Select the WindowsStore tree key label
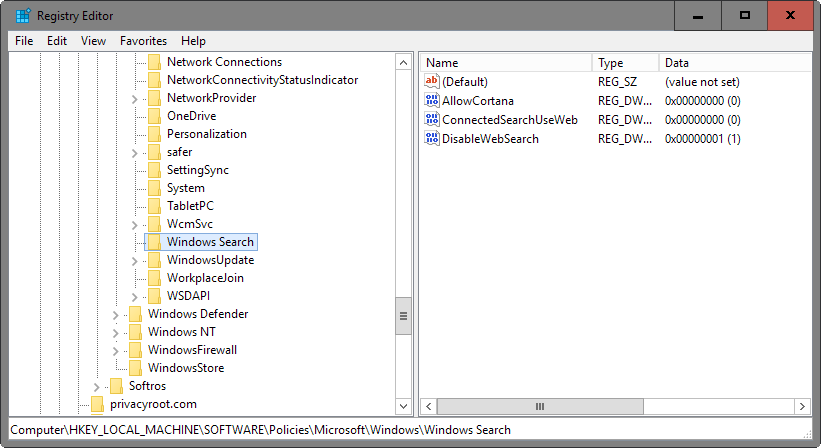 coord(186,368)
